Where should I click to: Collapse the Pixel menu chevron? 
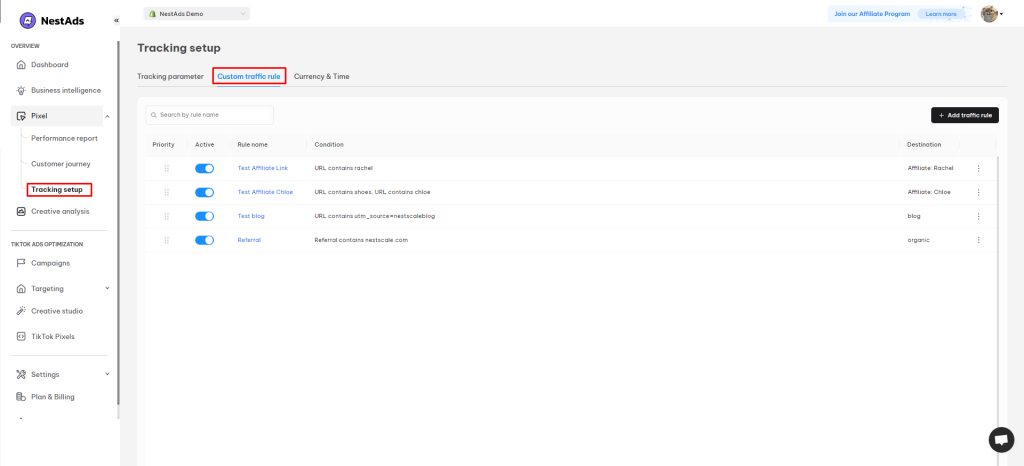[107, 116]
